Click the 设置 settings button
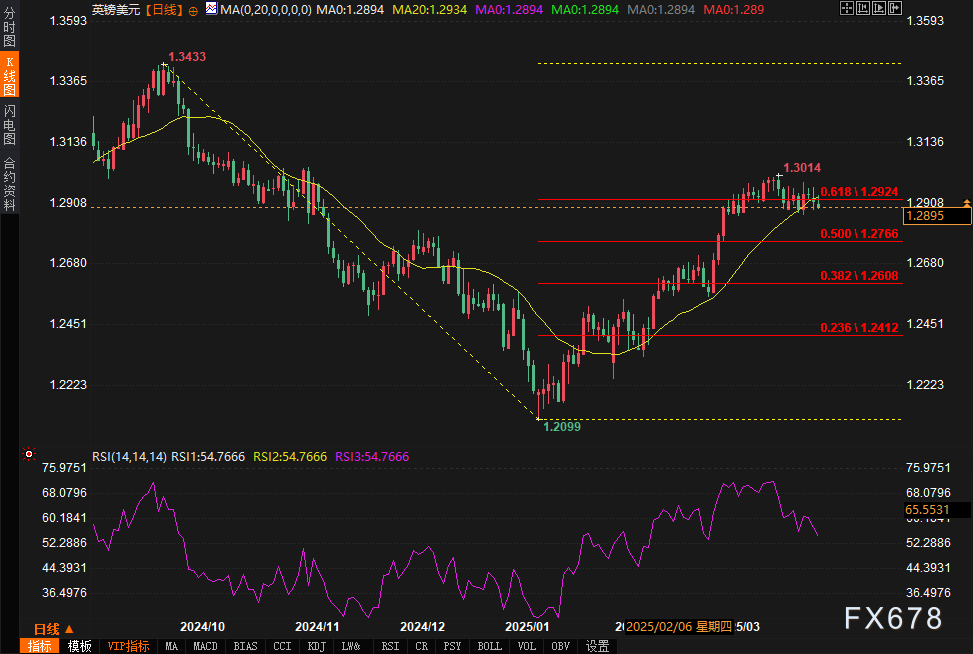The height and width of the screenshot is (654, 973). point(598,646)
